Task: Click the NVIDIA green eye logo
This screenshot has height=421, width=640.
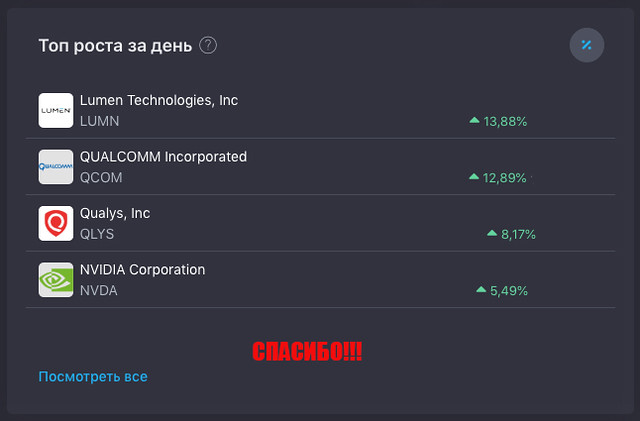Action: pyautogui.click(x=56, y=279)
